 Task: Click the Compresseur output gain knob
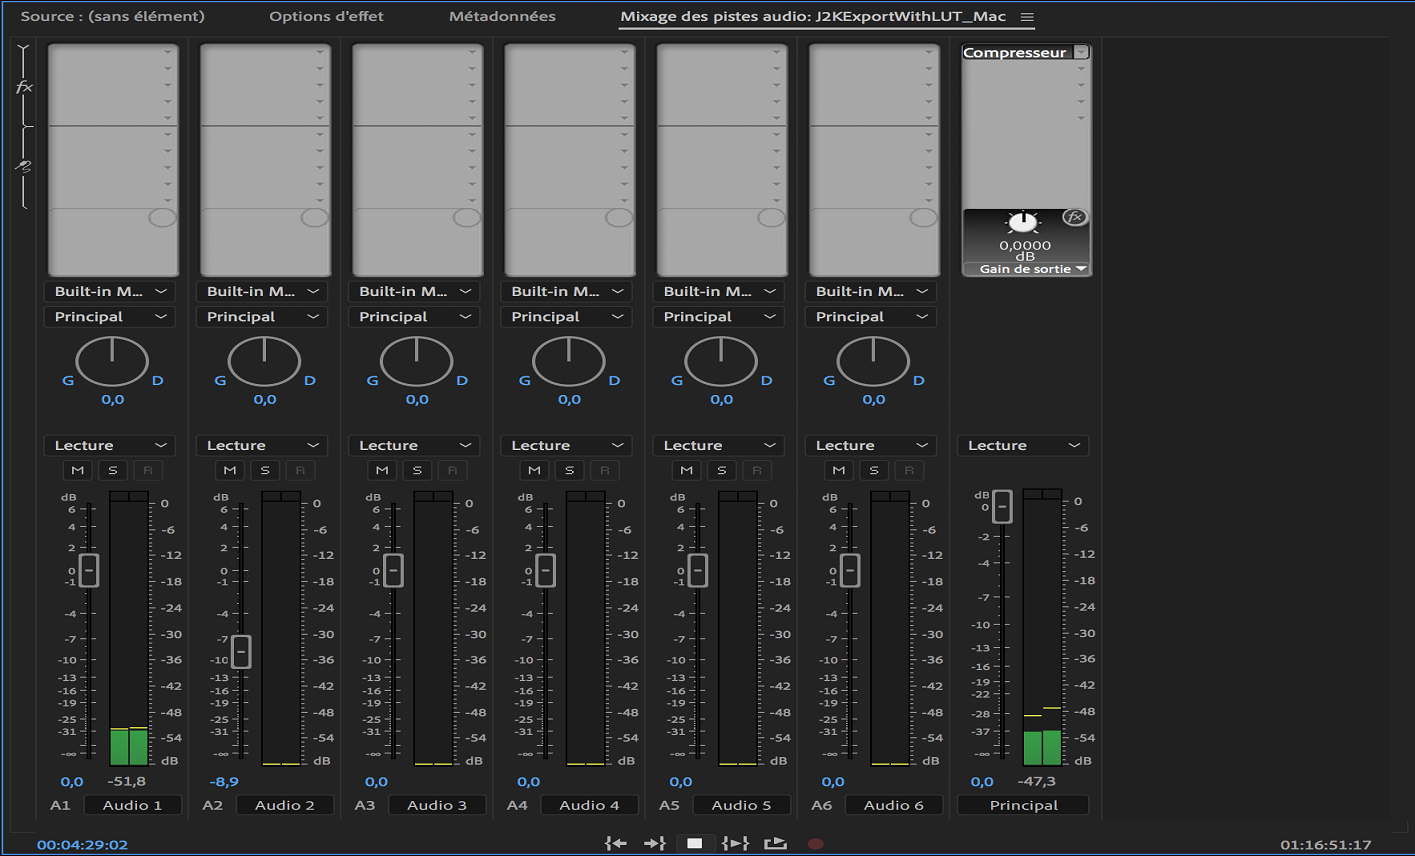point(1023,223)
